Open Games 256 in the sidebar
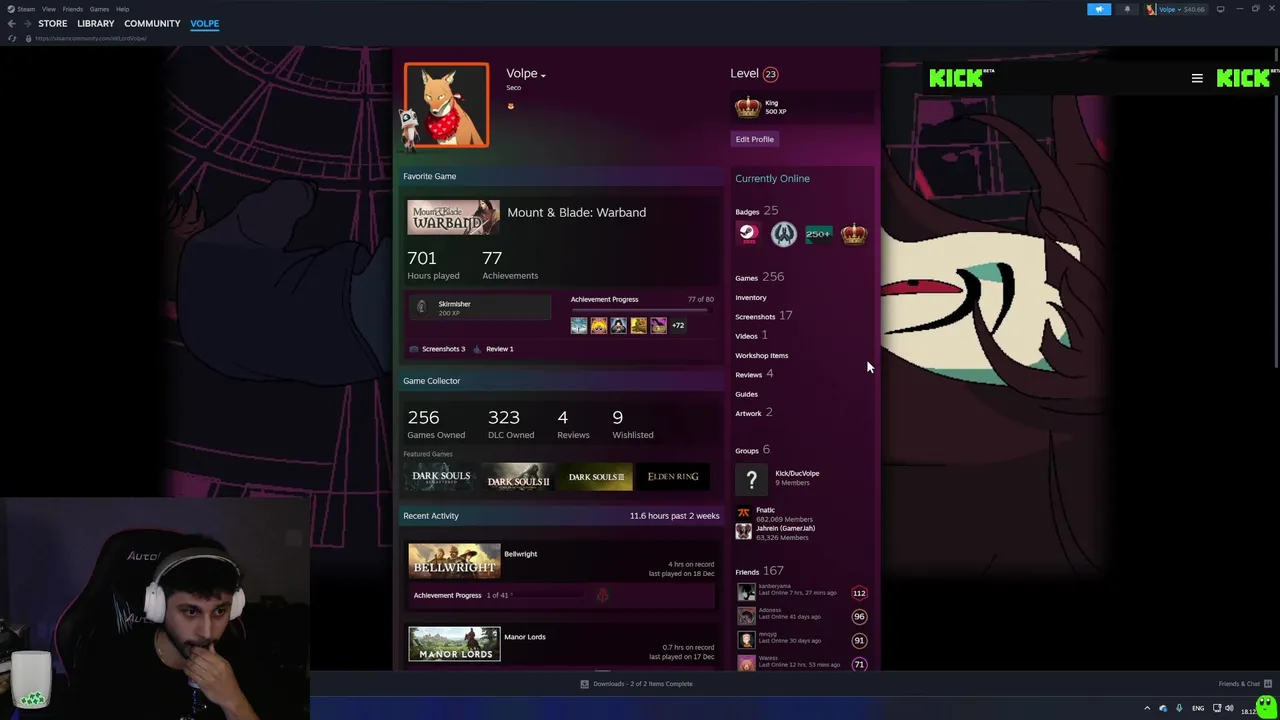 [x=760, y=277]
